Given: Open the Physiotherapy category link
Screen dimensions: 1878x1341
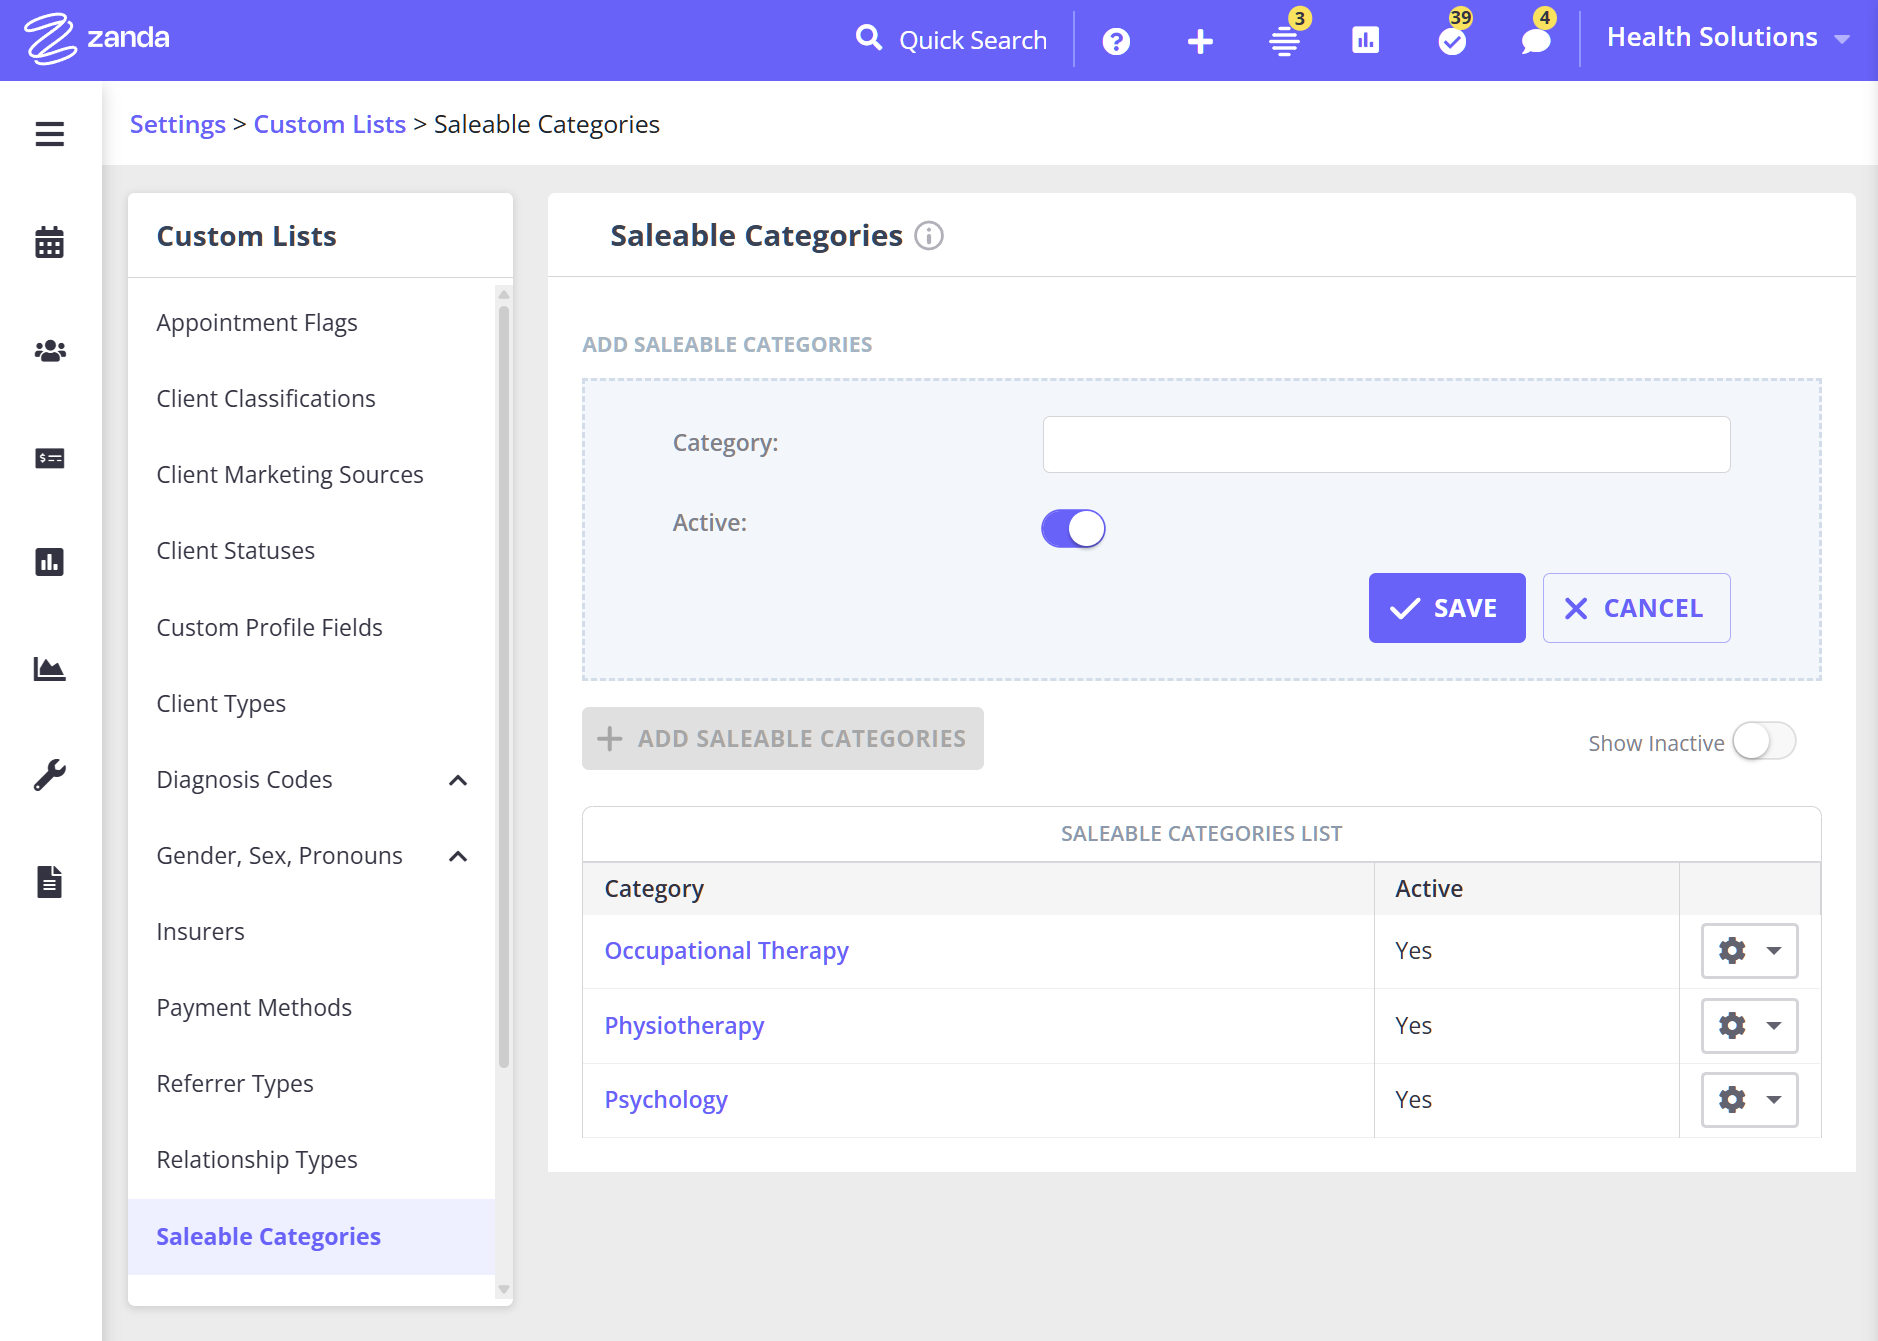Looking at the screenshot, I should (x=684, y=1026).
